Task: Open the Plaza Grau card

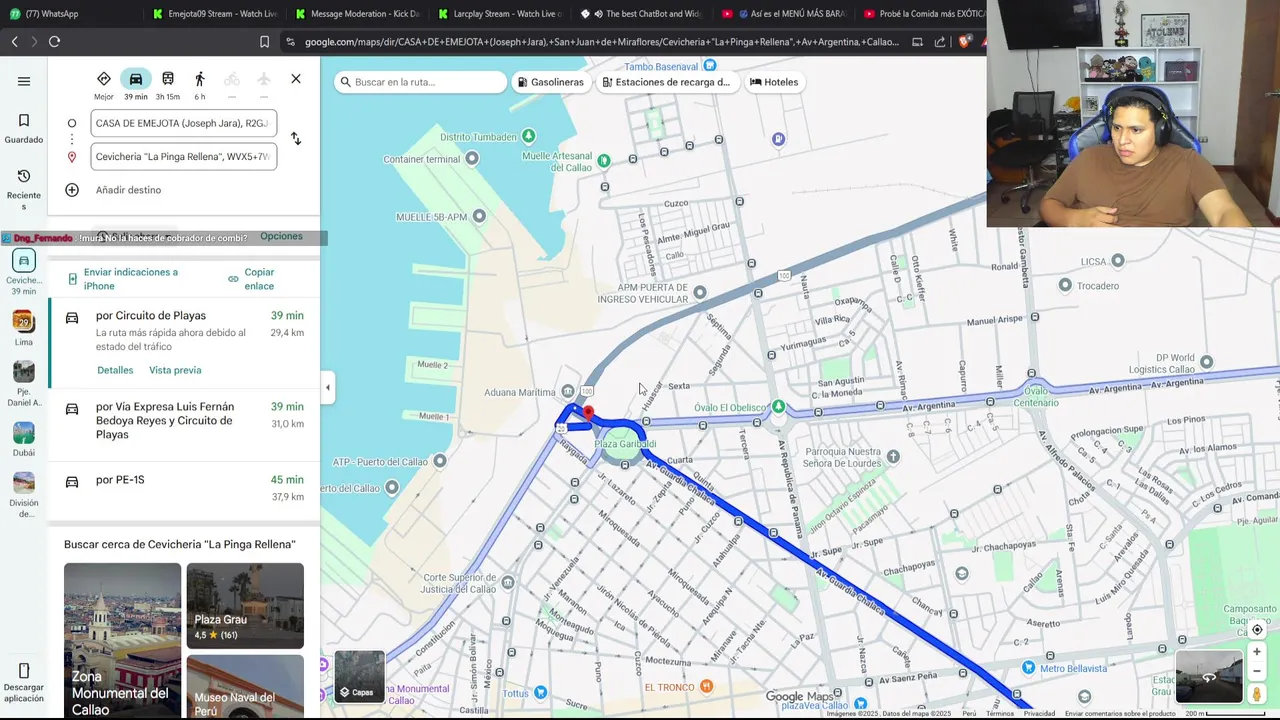Action: [x=245, y=606]
